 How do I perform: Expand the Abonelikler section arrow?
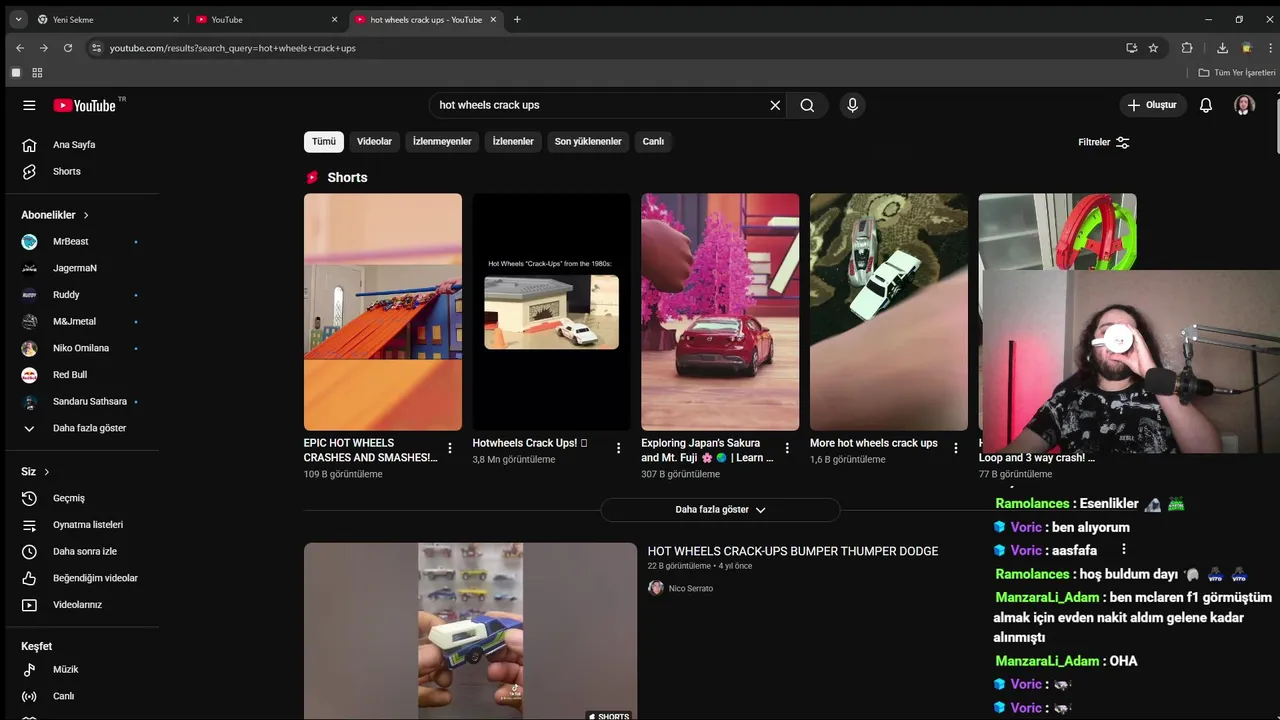click(86, 215)
